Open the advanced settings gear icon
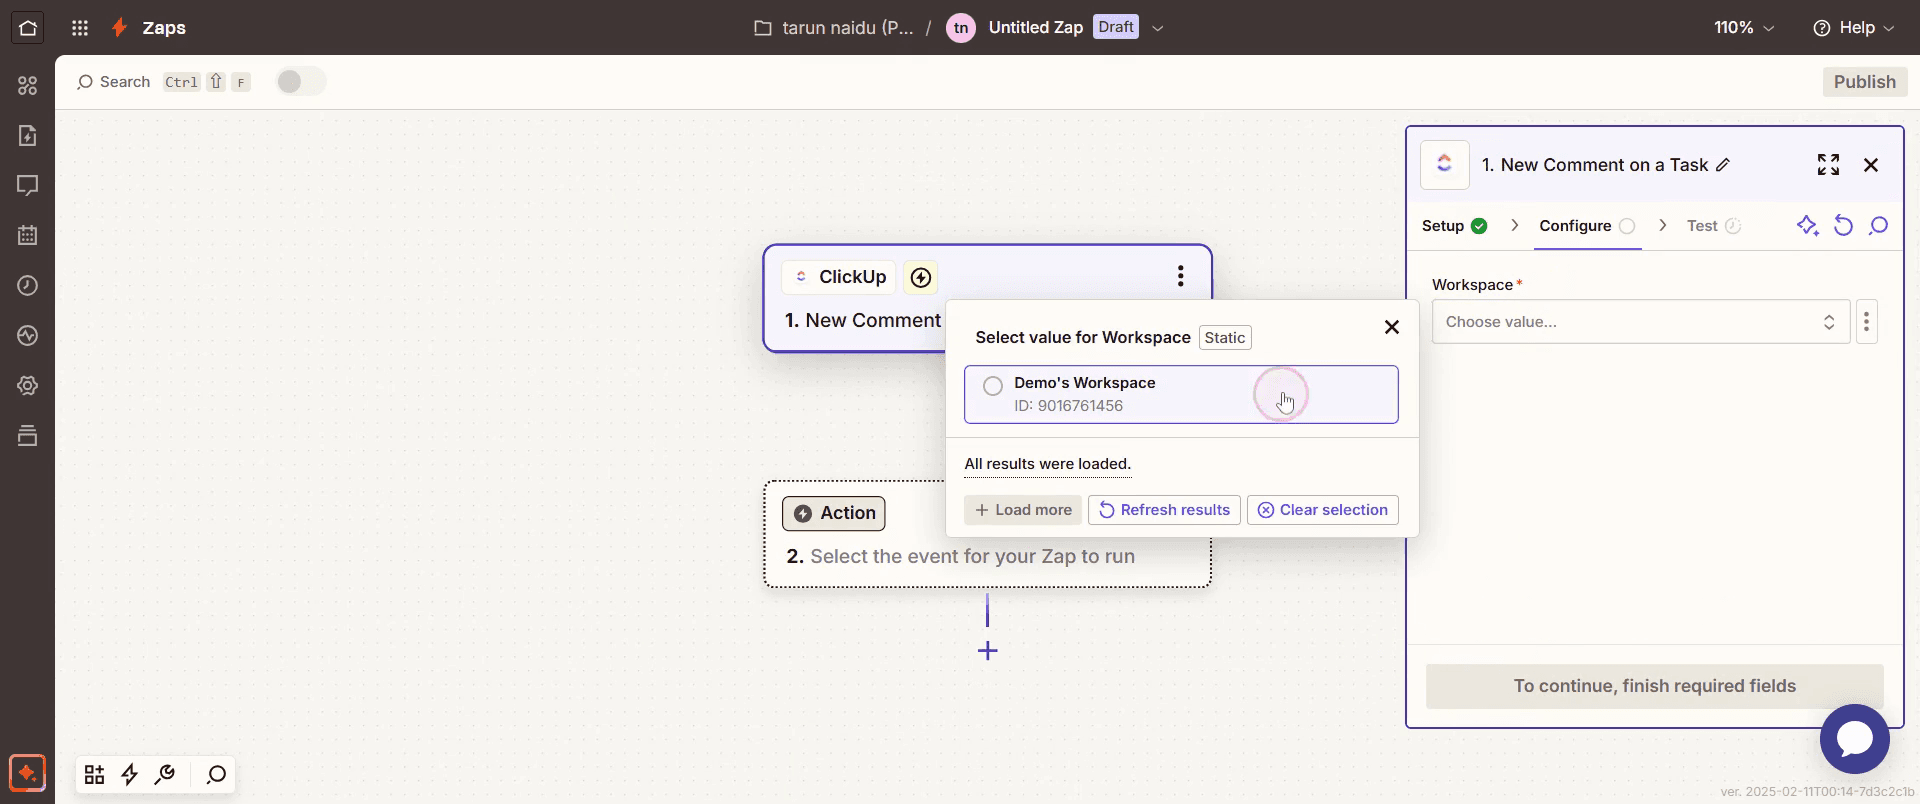This screenshot has height=804, width=1920. pos(28,385)
